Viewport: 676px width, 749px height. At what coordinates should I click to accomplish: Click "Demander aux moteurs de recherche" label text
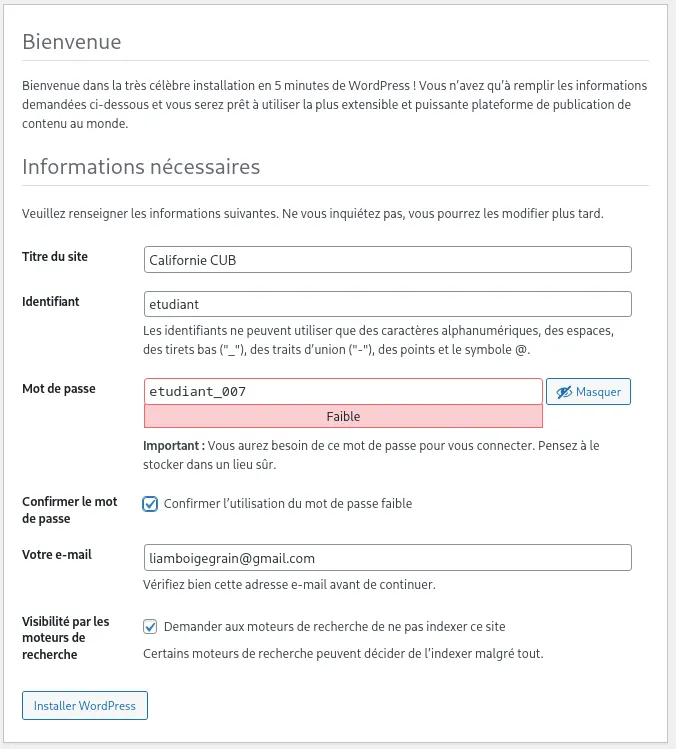(334, 627)
